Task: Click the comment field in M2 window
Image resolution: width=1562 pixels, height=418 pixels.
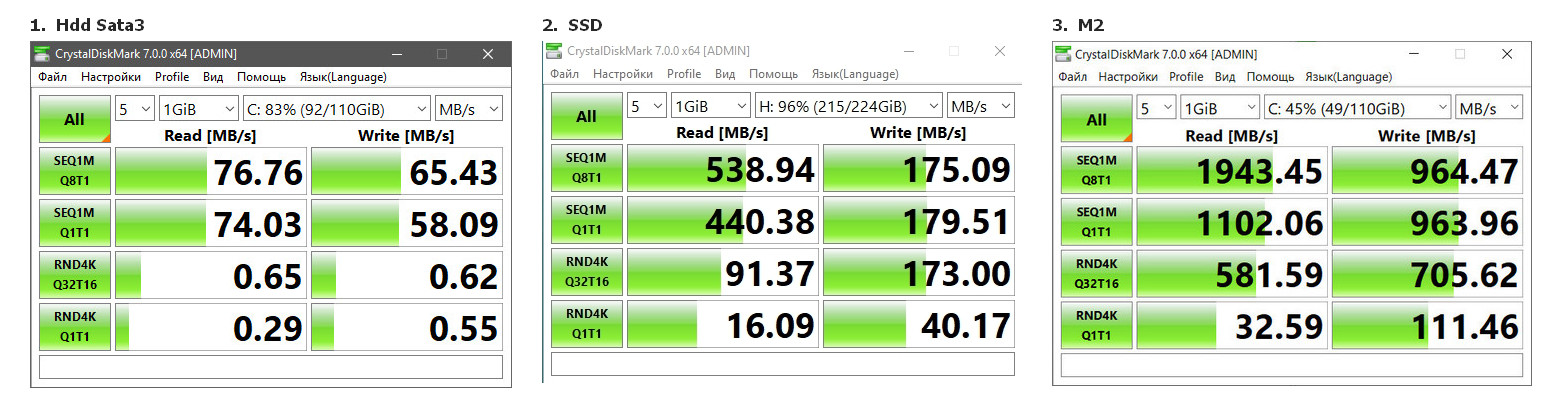Action: (1292, 366)
